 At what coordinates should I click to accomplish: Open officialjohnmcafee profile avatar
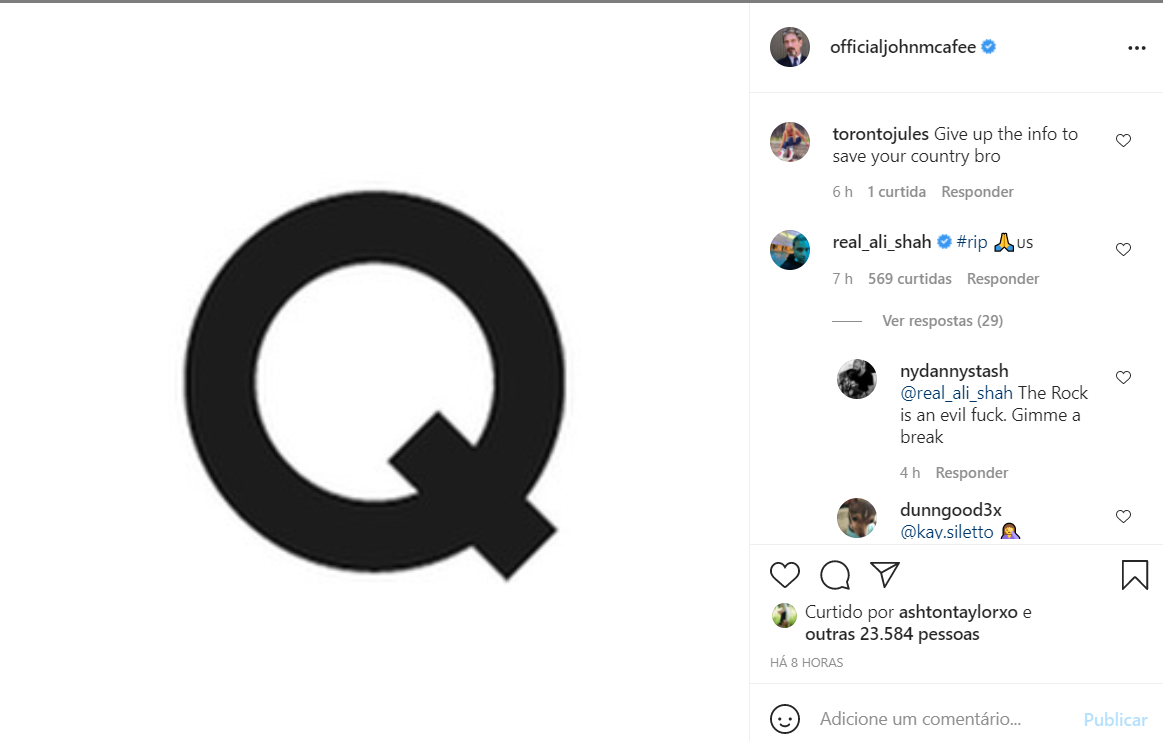[x=790, y=47]
